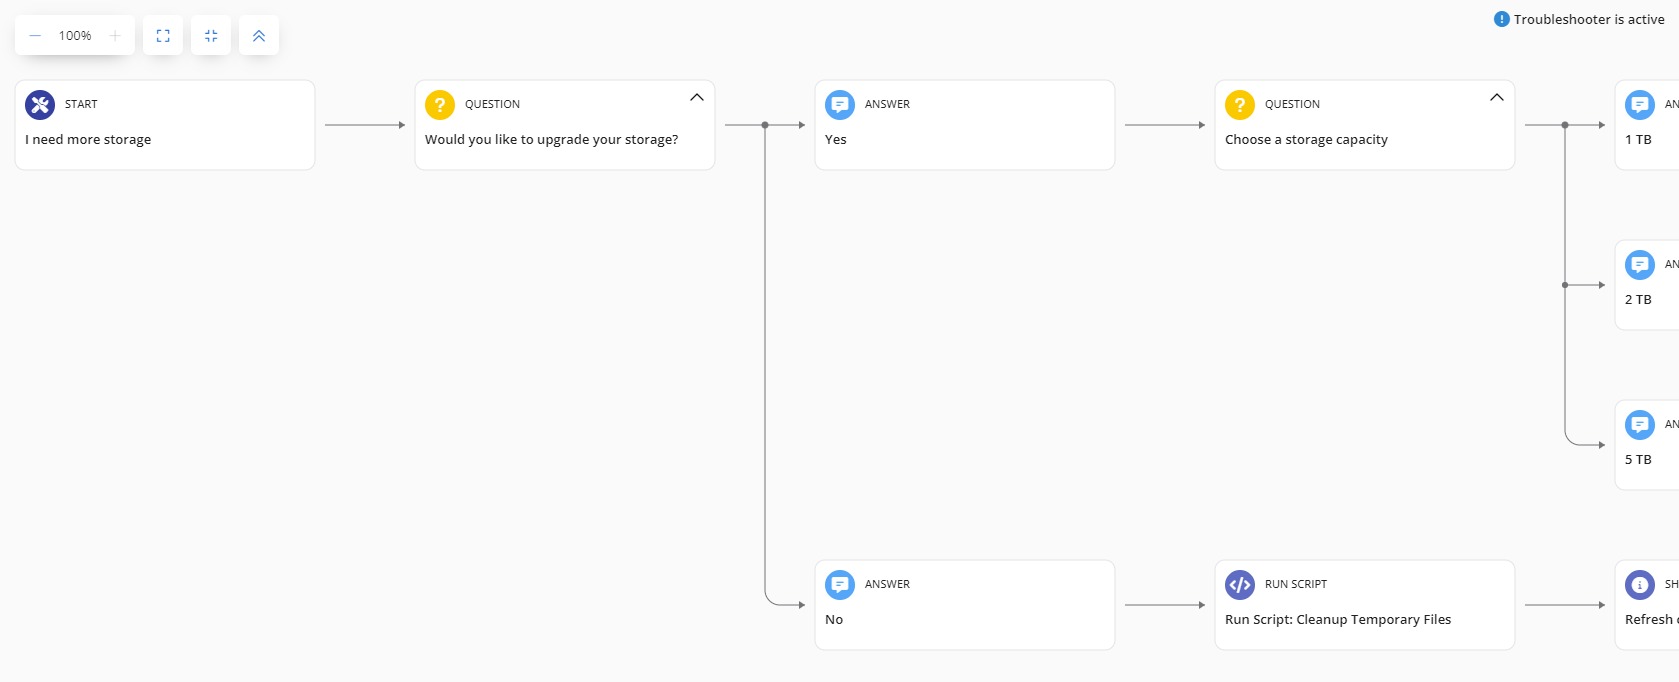Click the fit to screen expand icon
This screenshot has height=682, width=1679.
163,36
